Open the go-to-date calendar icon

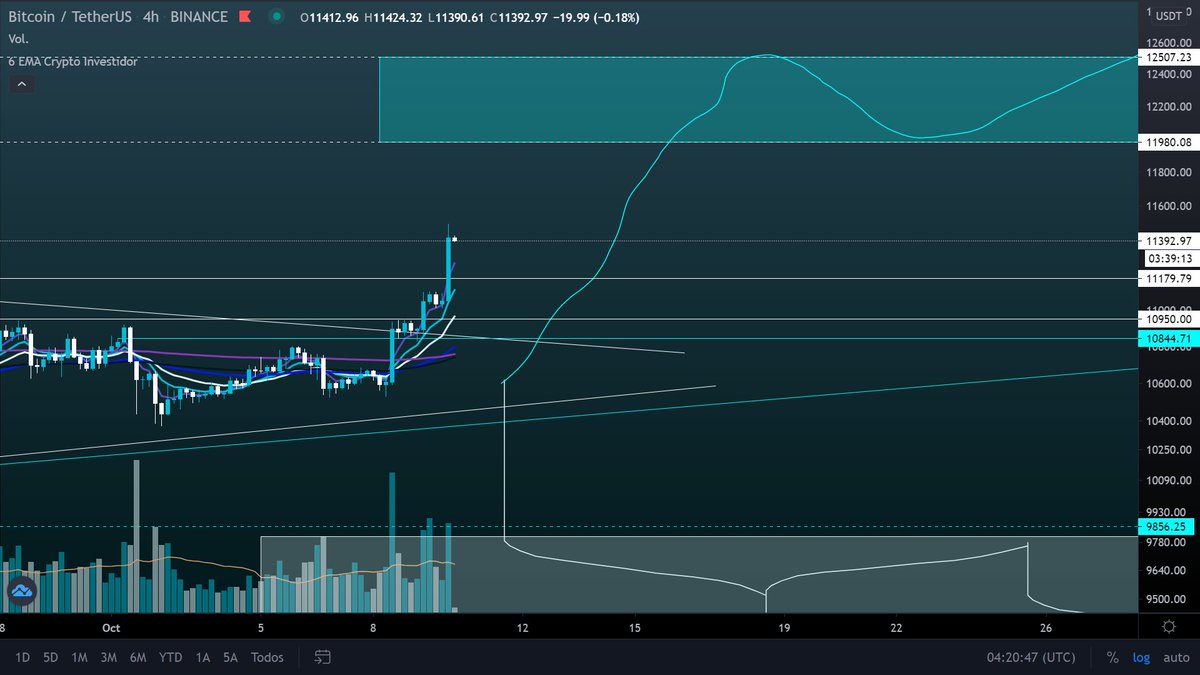point(322,657)
